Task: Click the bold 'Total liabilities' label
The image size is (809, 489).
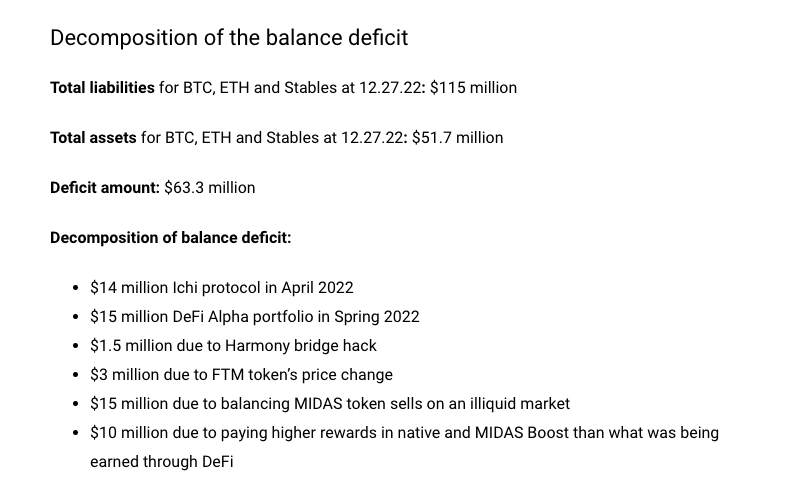Action: point(102,88)
